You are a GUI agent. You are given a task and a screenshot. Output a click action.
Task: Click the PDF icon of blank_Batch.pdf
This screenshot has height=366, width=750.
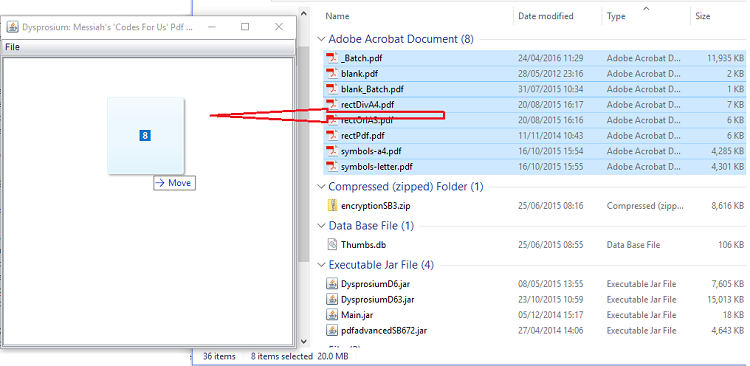[x=332, y=89]
